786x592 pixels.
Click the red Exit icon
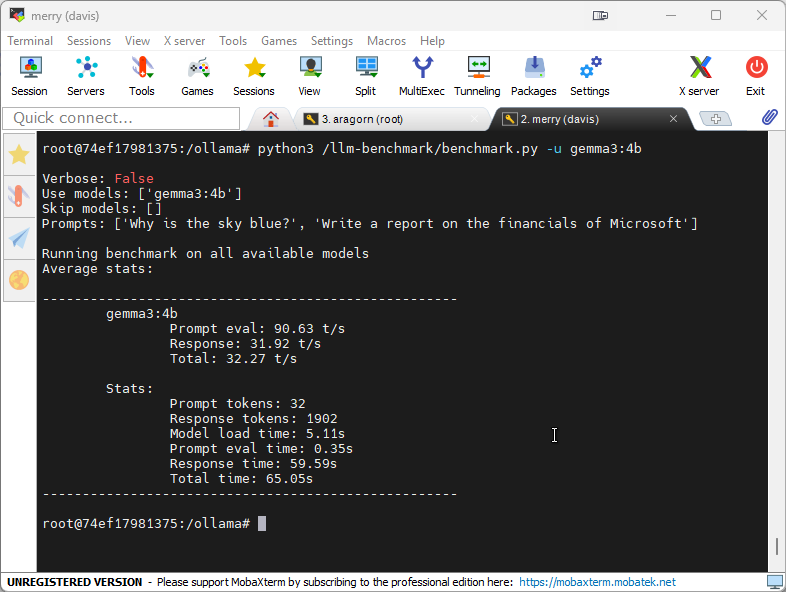pos(755,76)
